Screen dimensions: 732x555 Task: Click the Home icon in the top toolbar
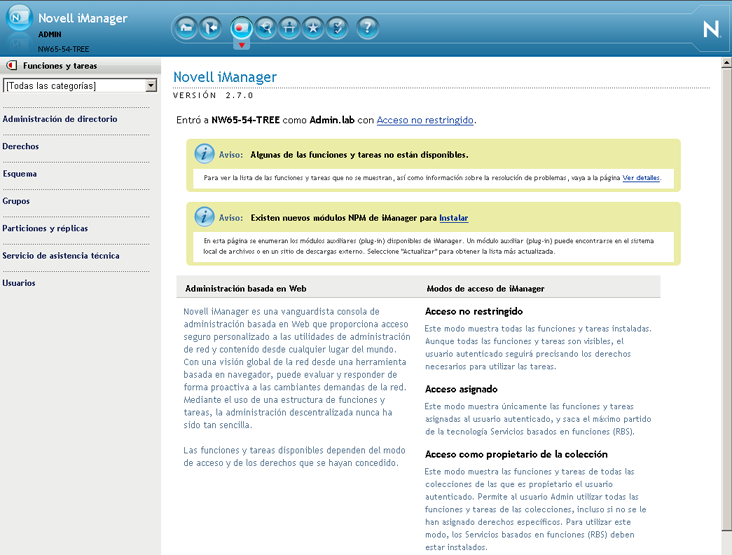[186, 28]
